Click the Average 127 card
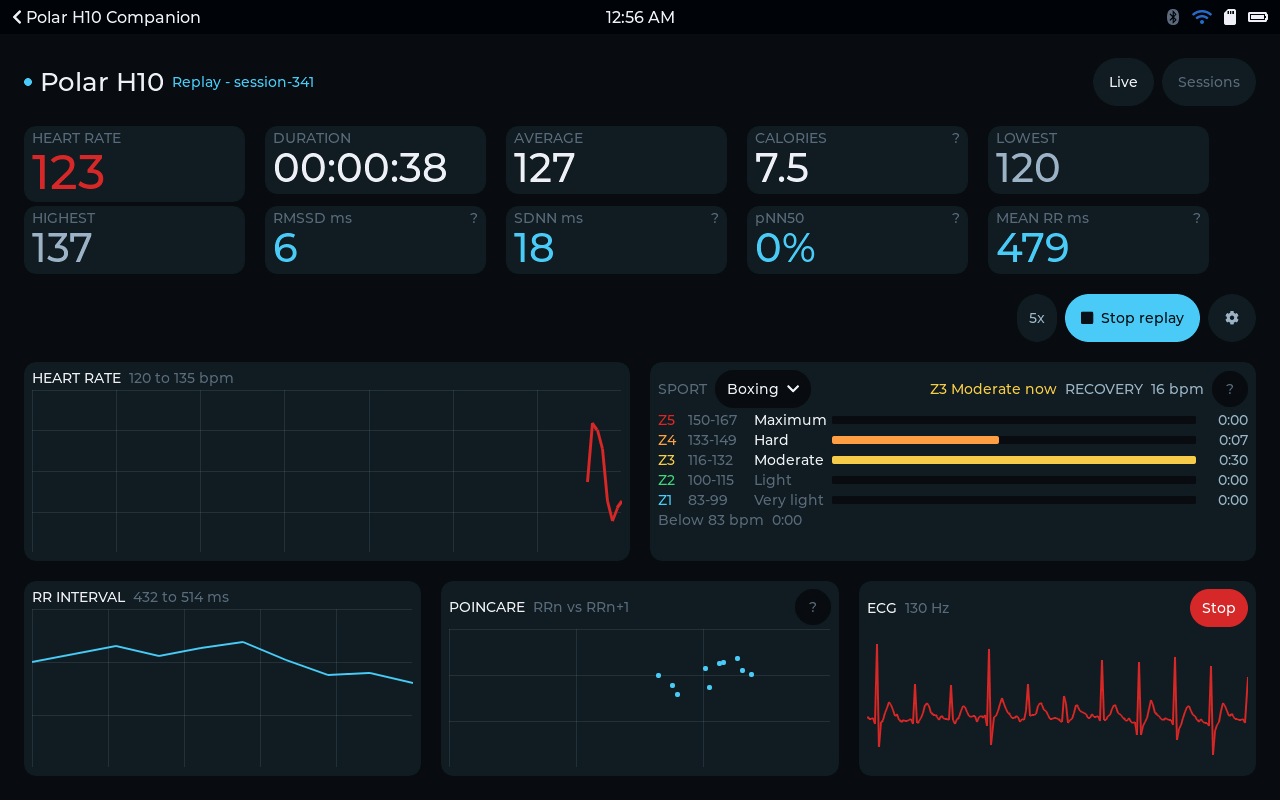This screenshot has height=800, width=1280. pyautogui.click(x=616, y=160)
